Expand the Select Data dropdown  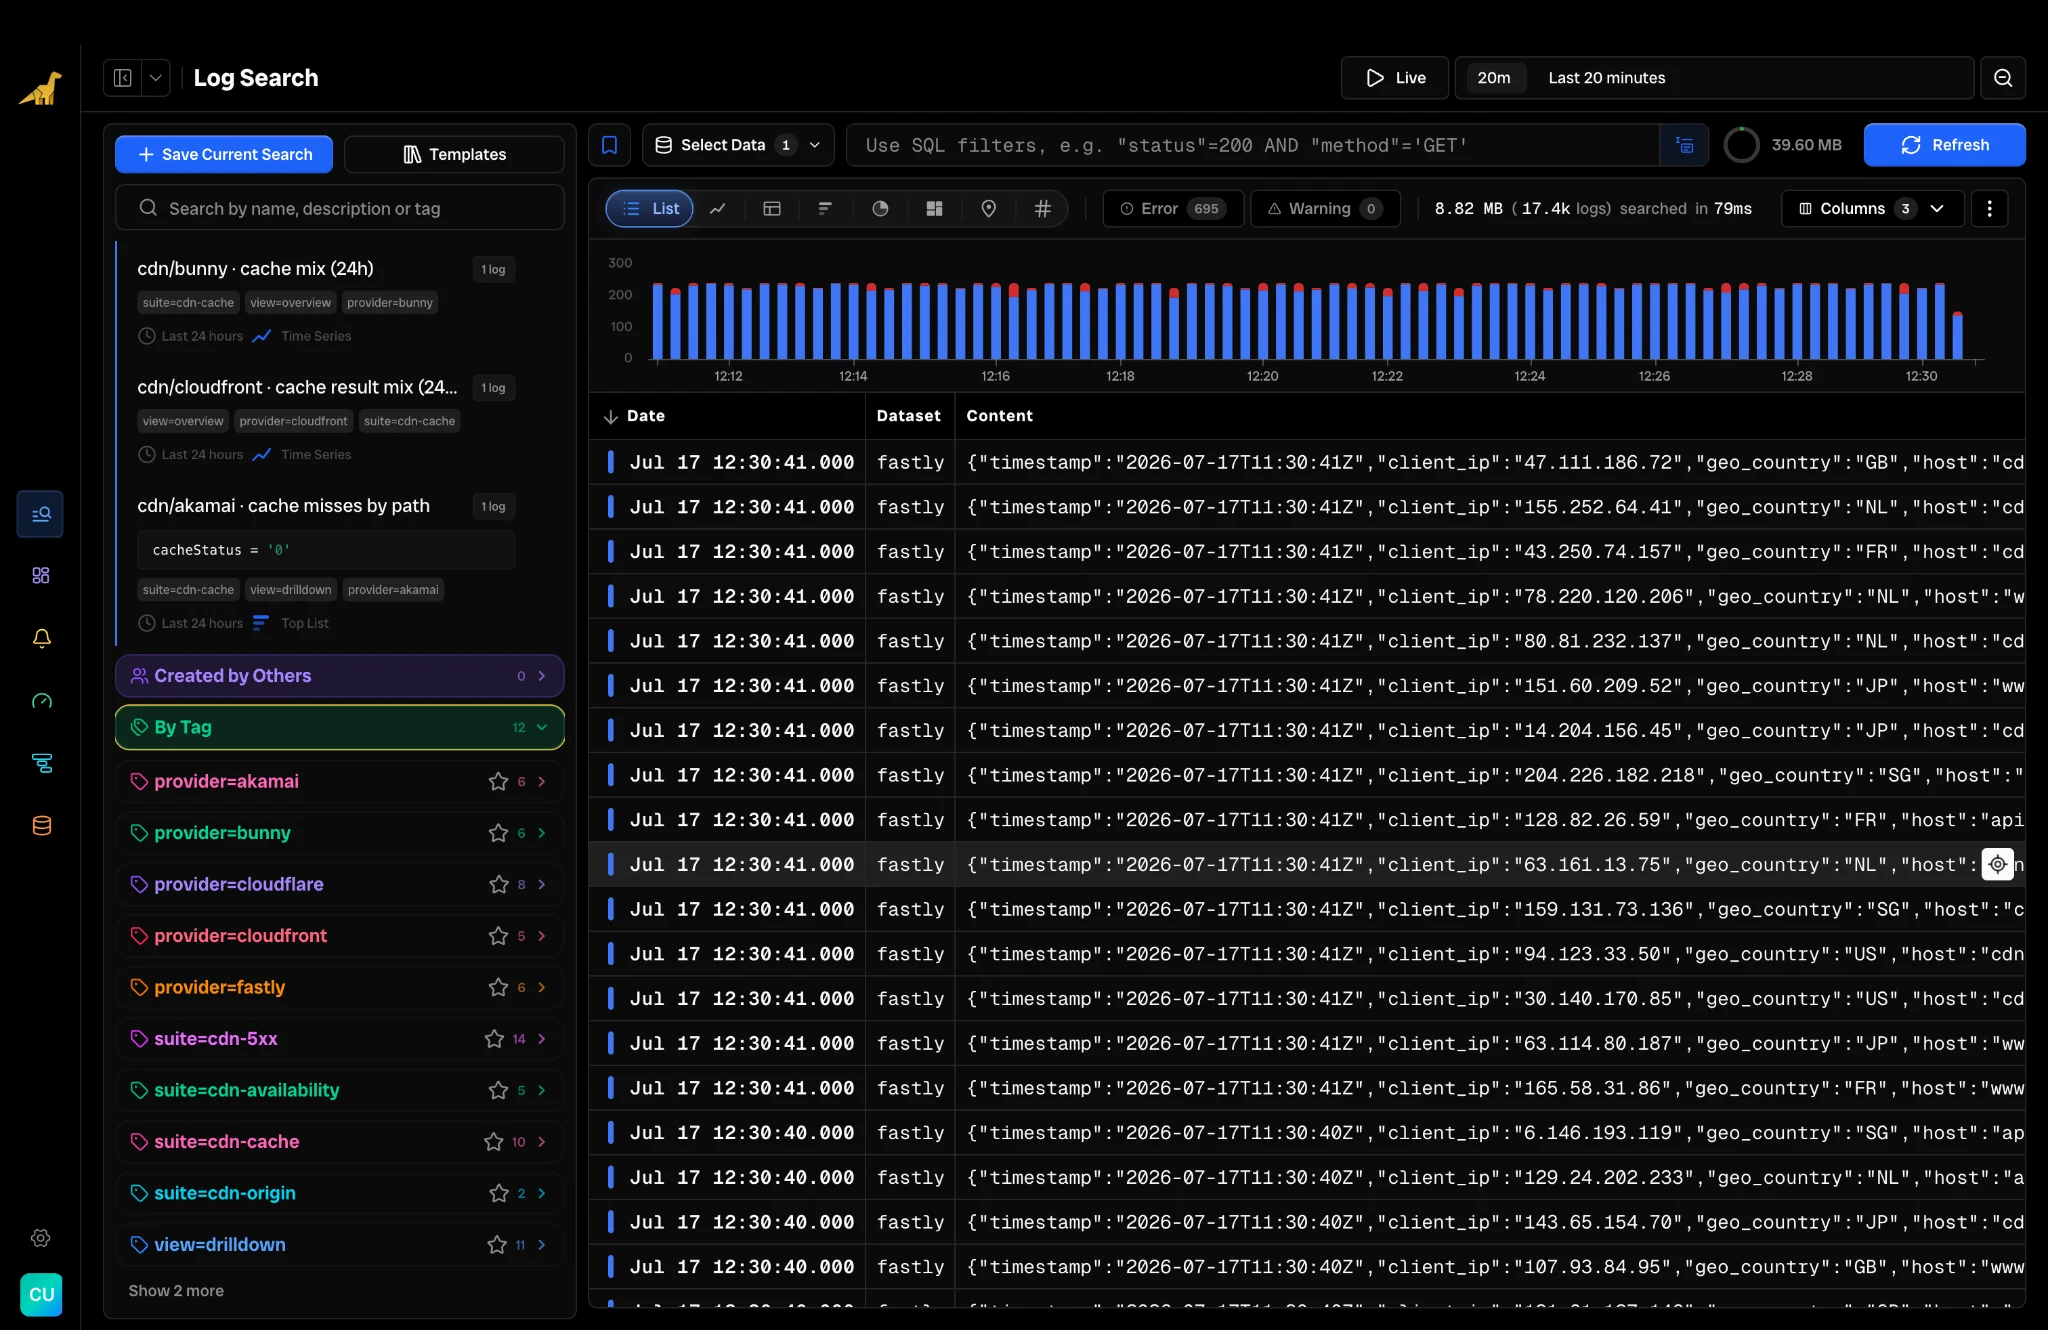tap(738, 145)
